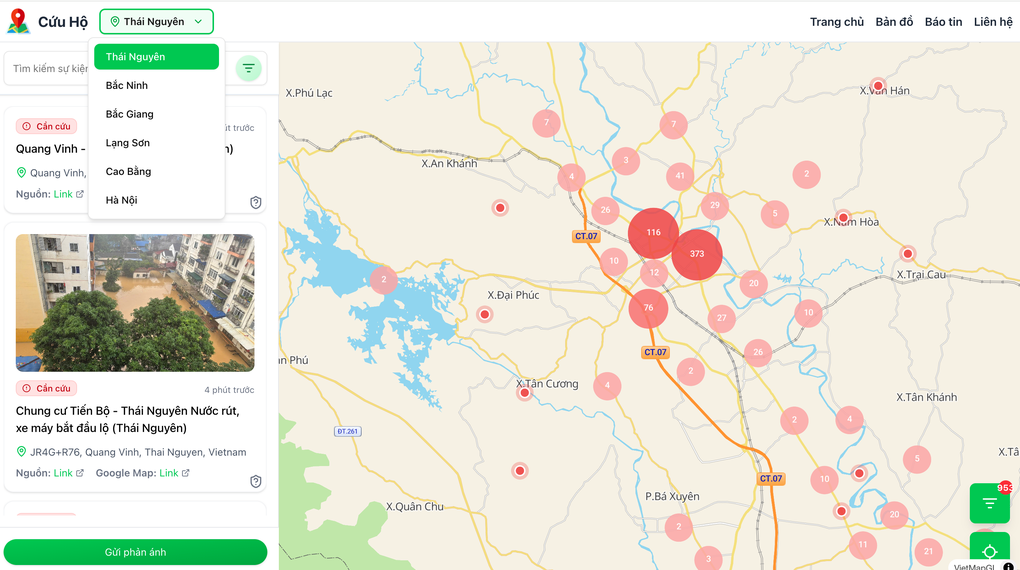Image resolution: width=1020 pixels, height=570 pixels.
Task: Choose Hà Nội in the province dropdown
Action: pyautogui.click(x=122, y=200)
